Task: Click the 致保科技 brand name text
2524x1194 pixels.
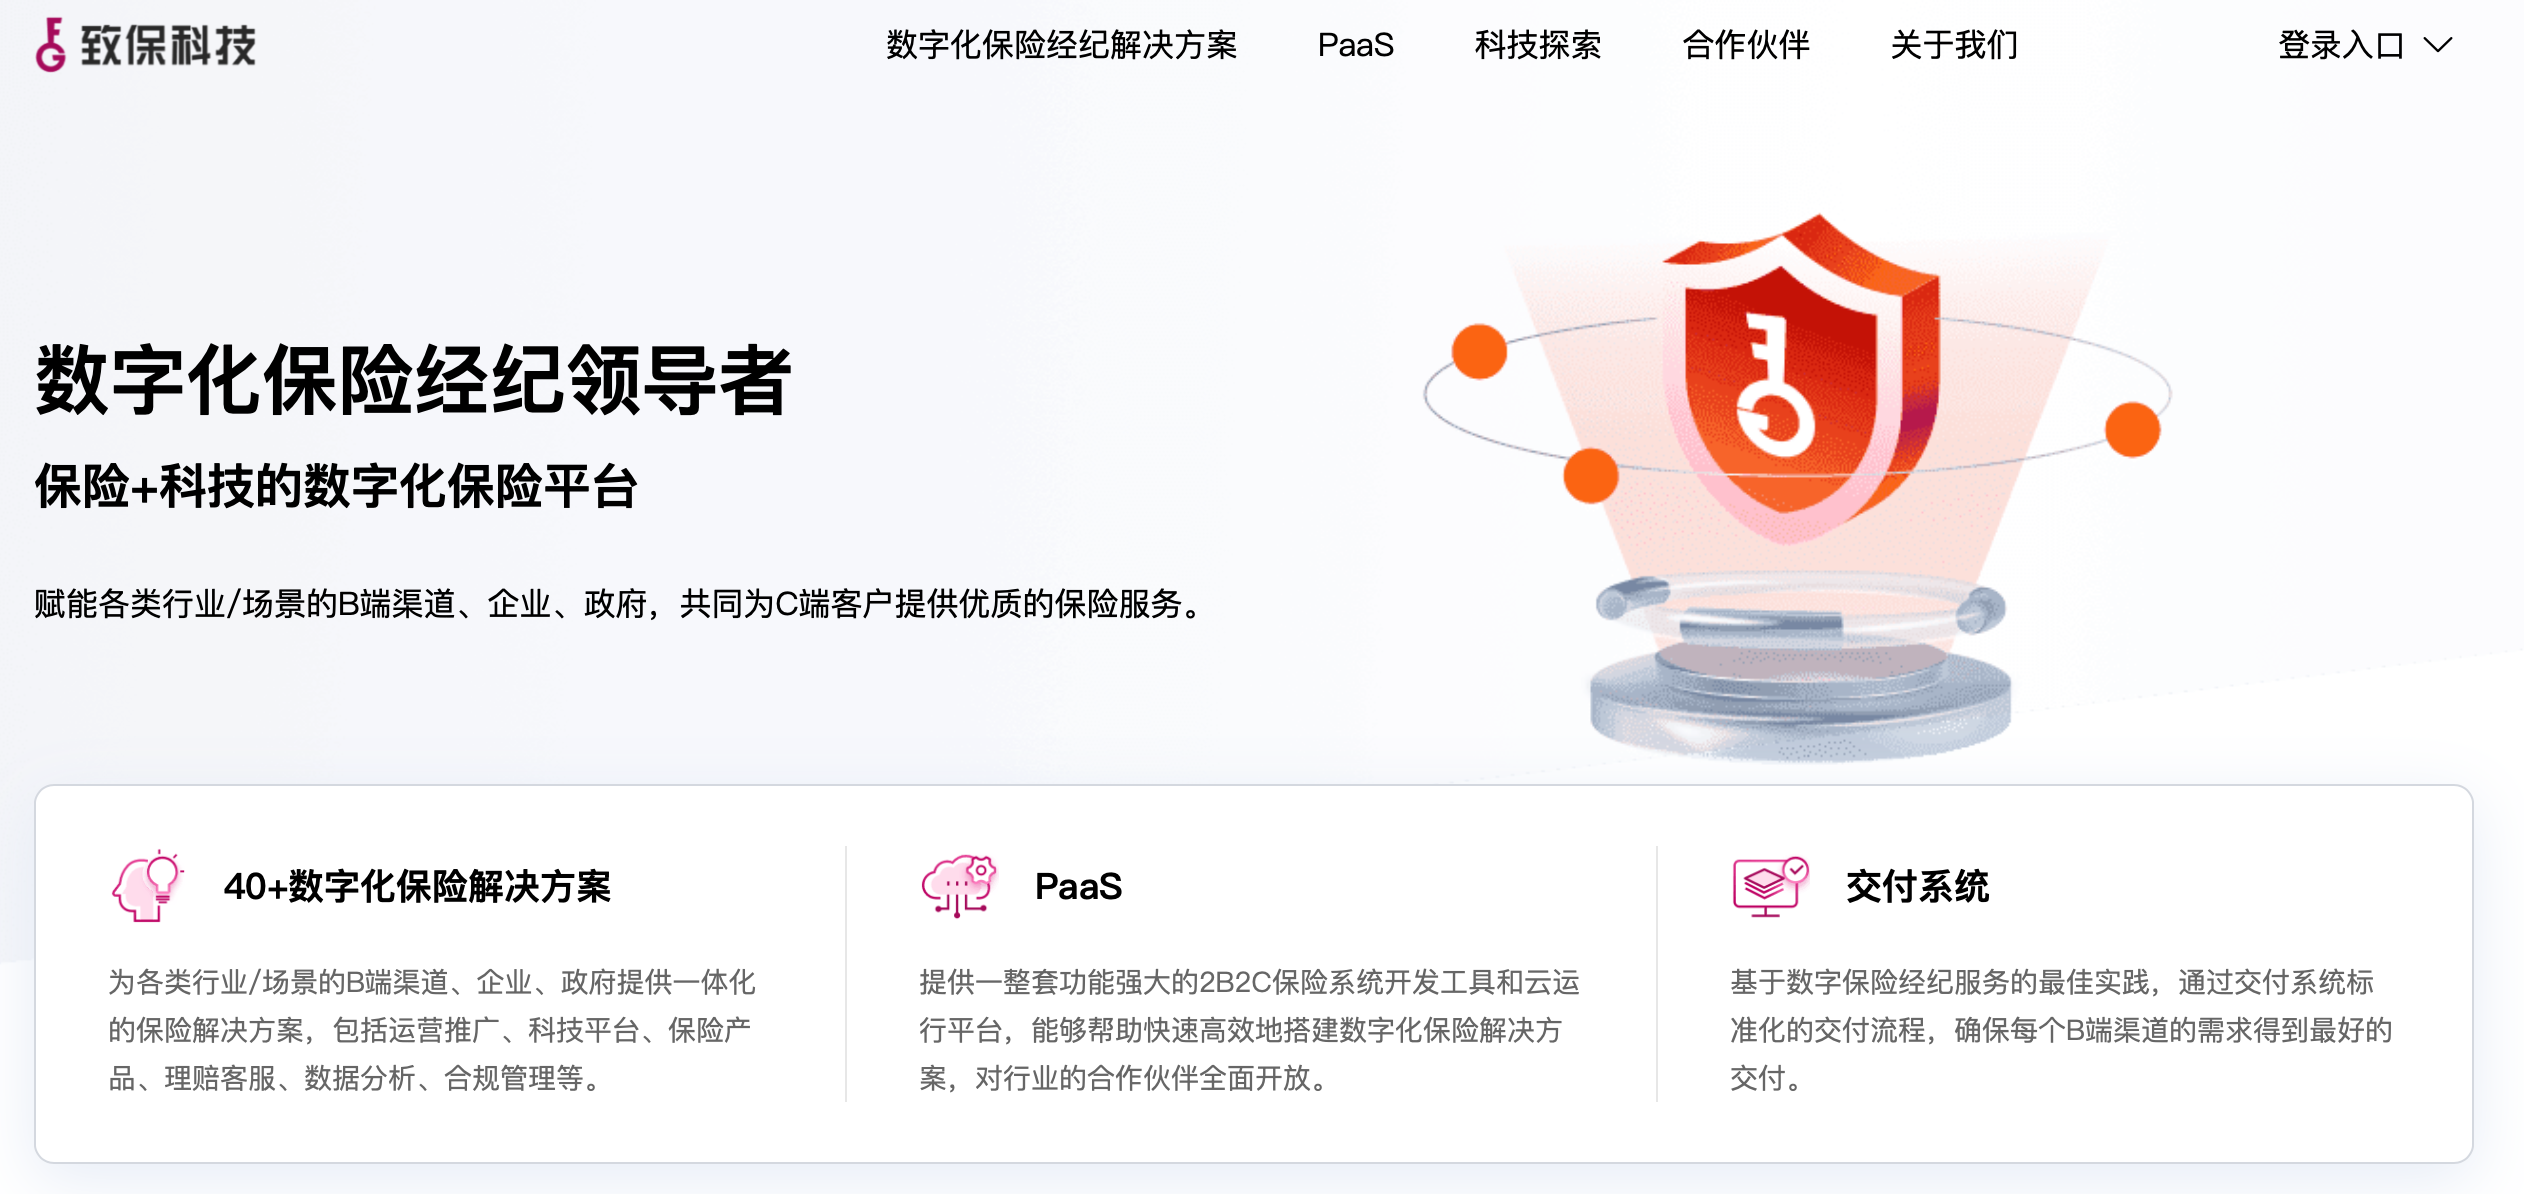Action: click(x=168, y=45)
